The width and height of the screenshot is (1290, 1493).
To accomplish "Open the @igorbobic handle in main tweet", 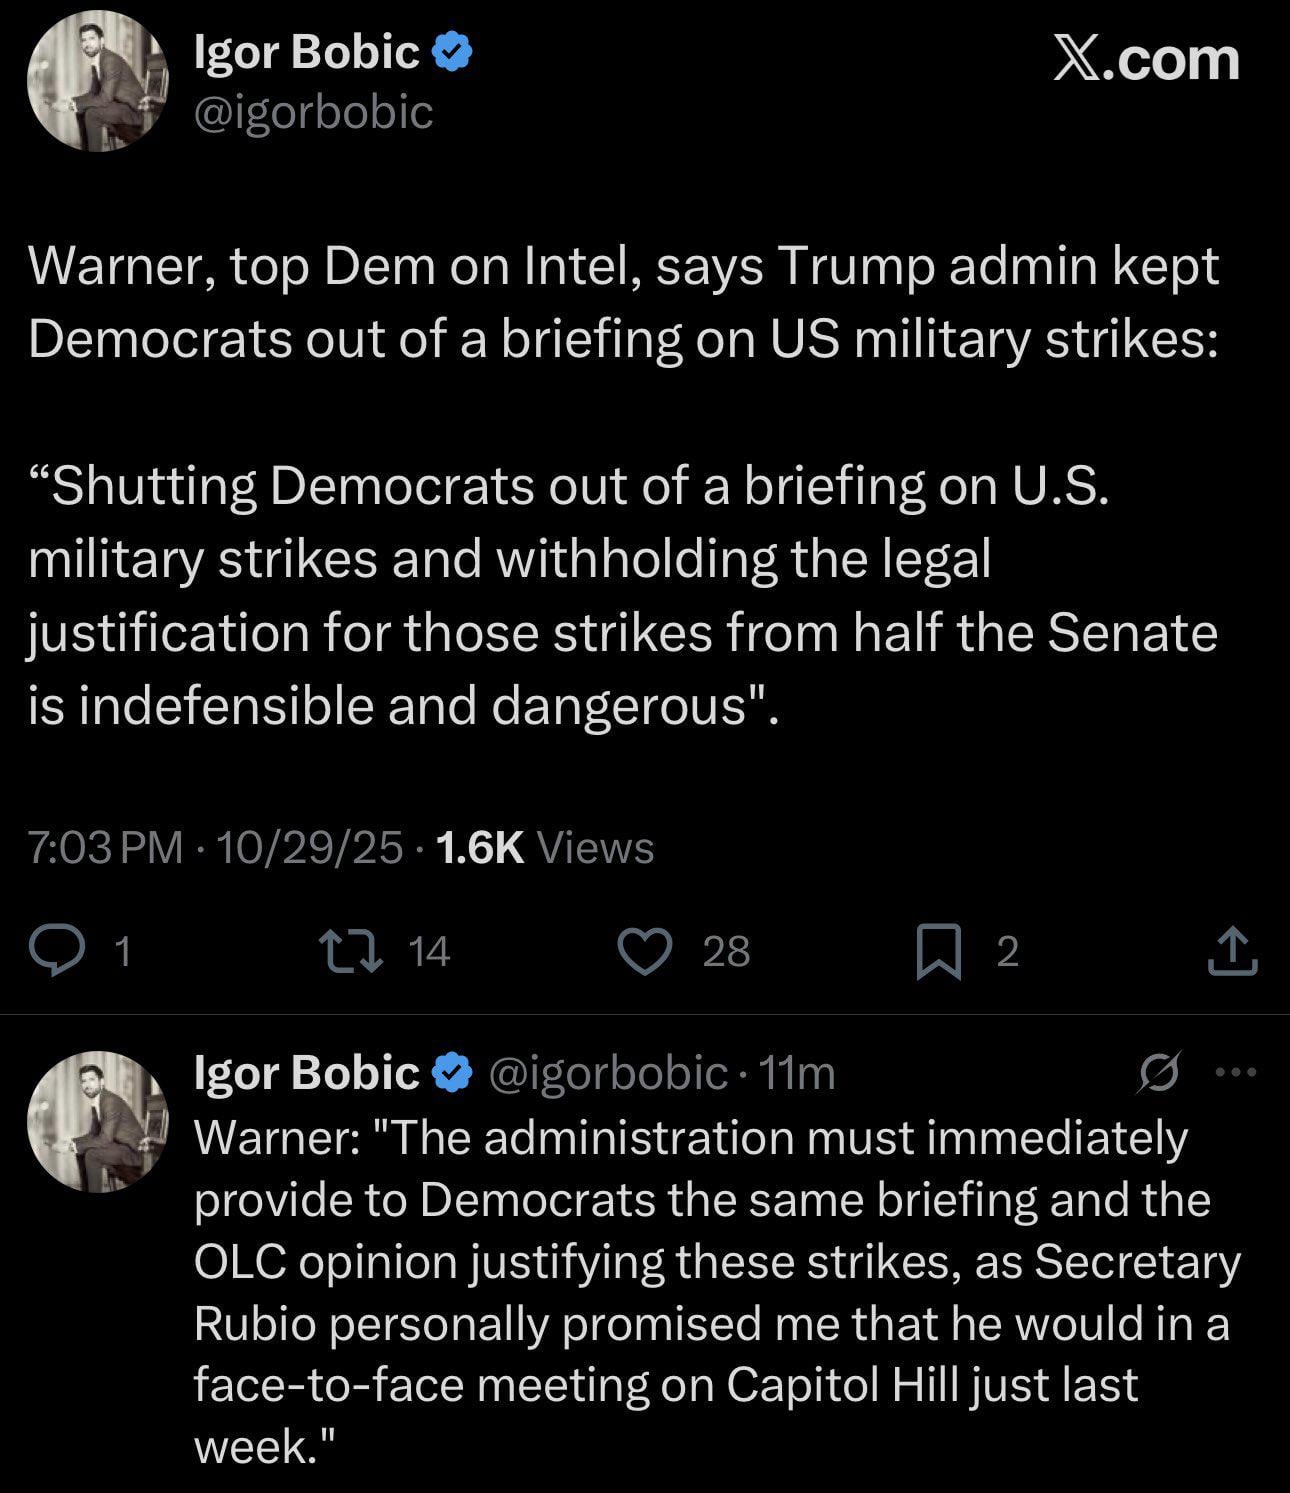I will [313, 112].
